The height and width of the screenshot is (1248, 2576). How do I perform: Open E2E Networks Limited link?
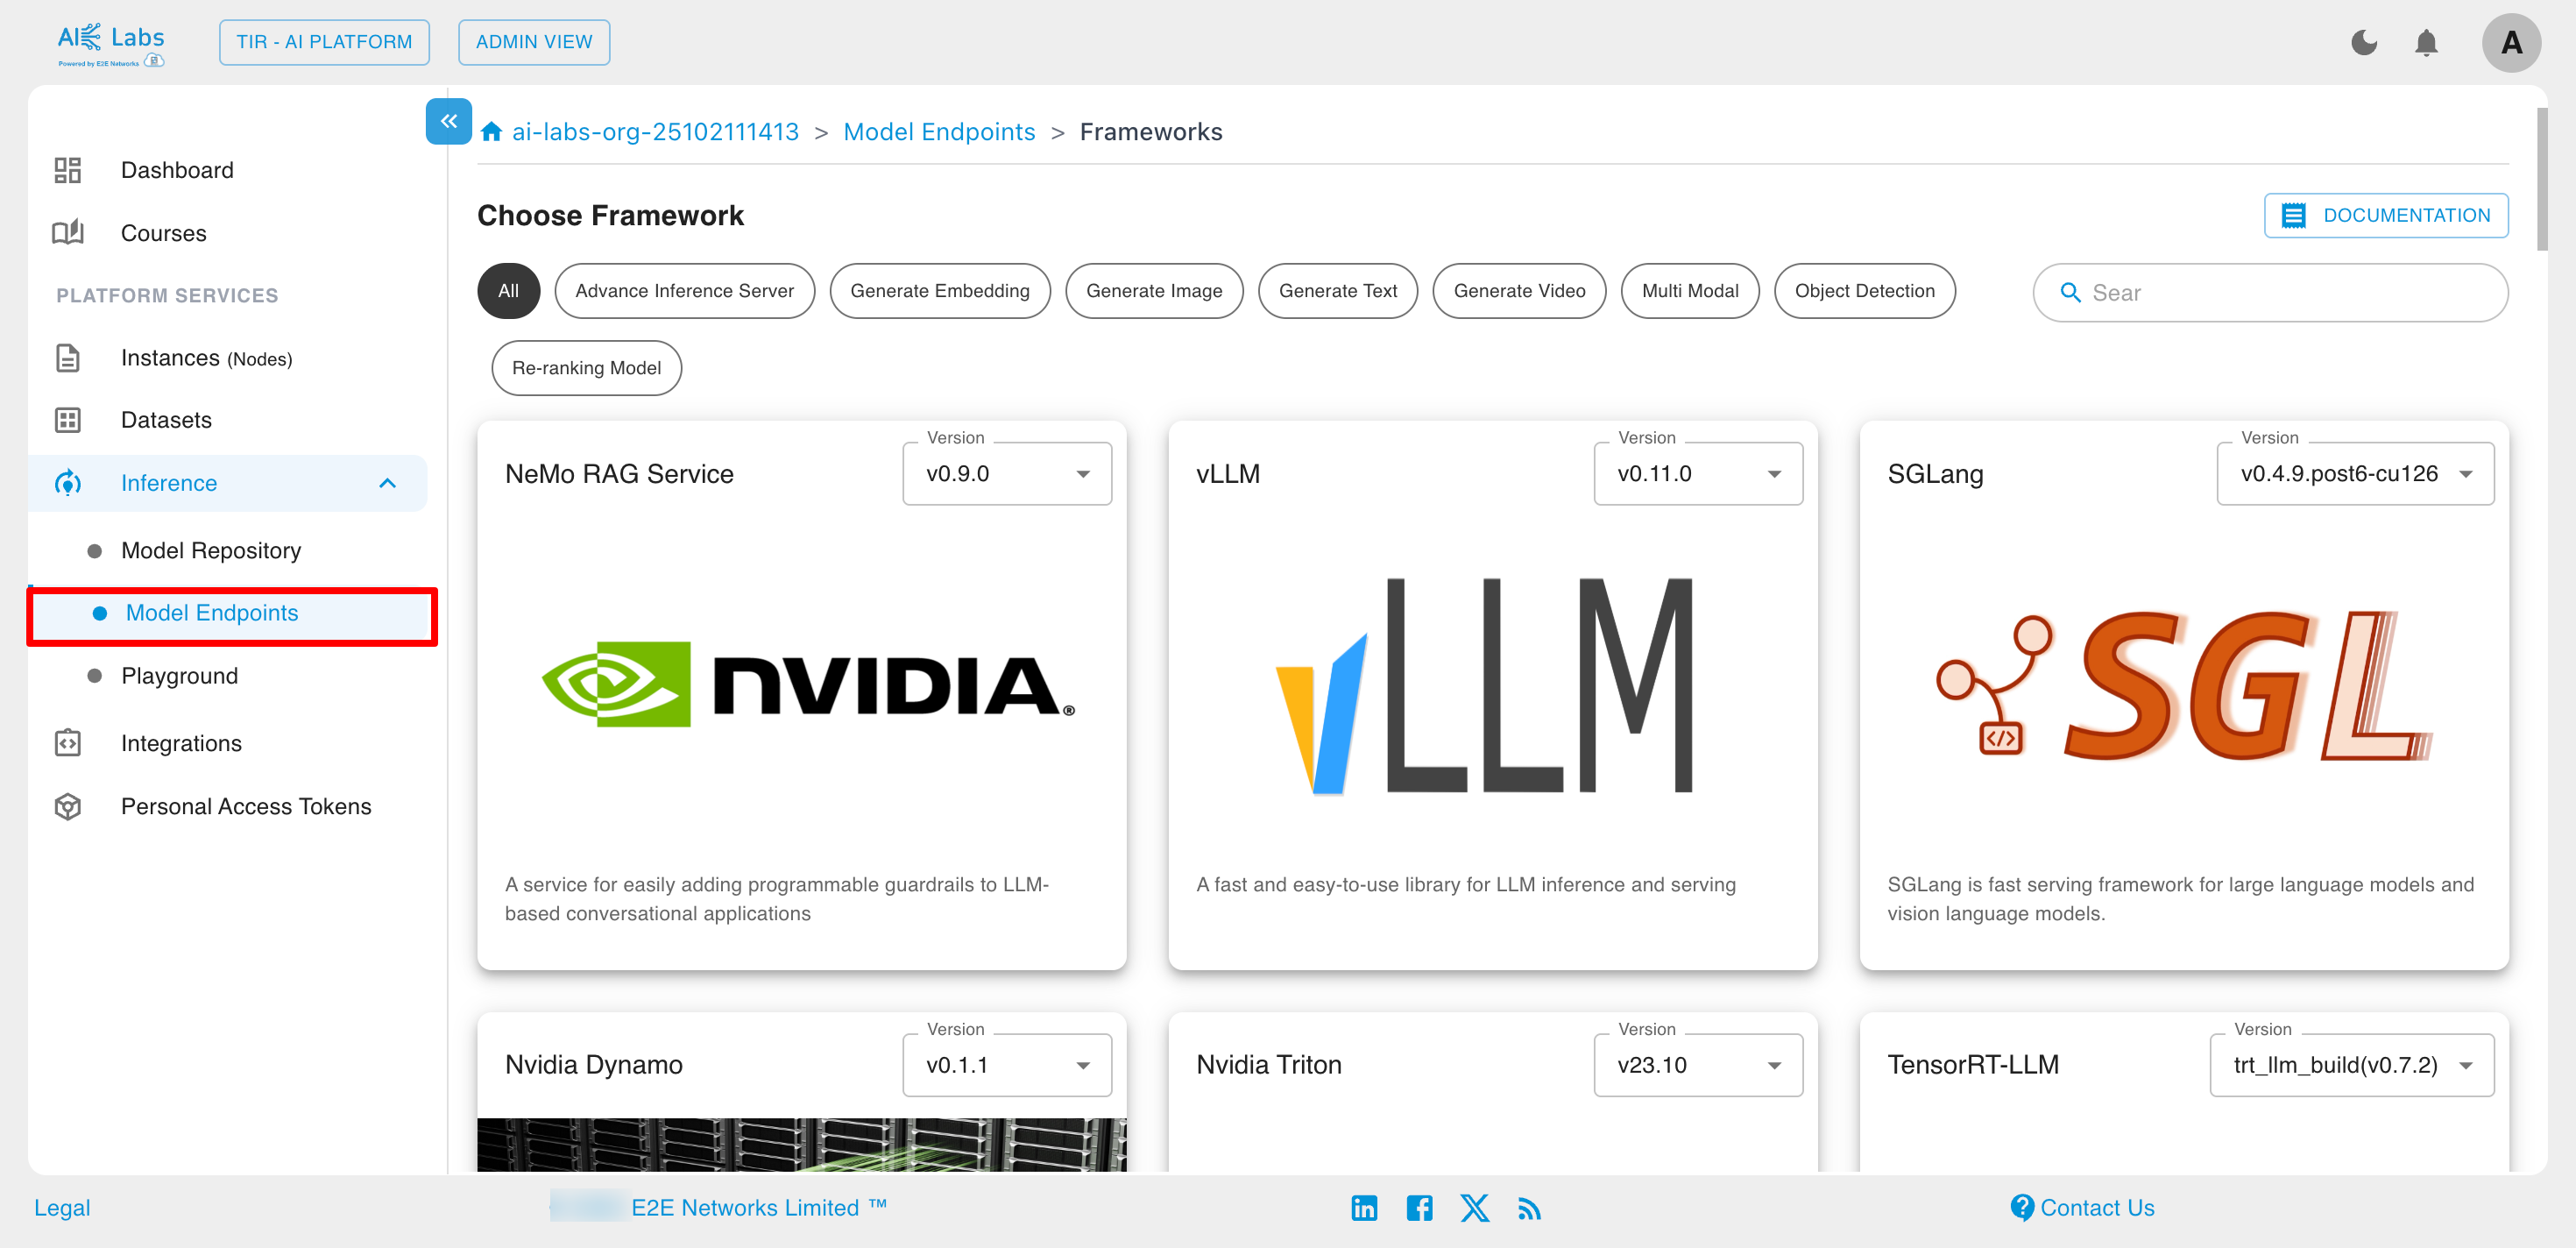(758, 1208)
